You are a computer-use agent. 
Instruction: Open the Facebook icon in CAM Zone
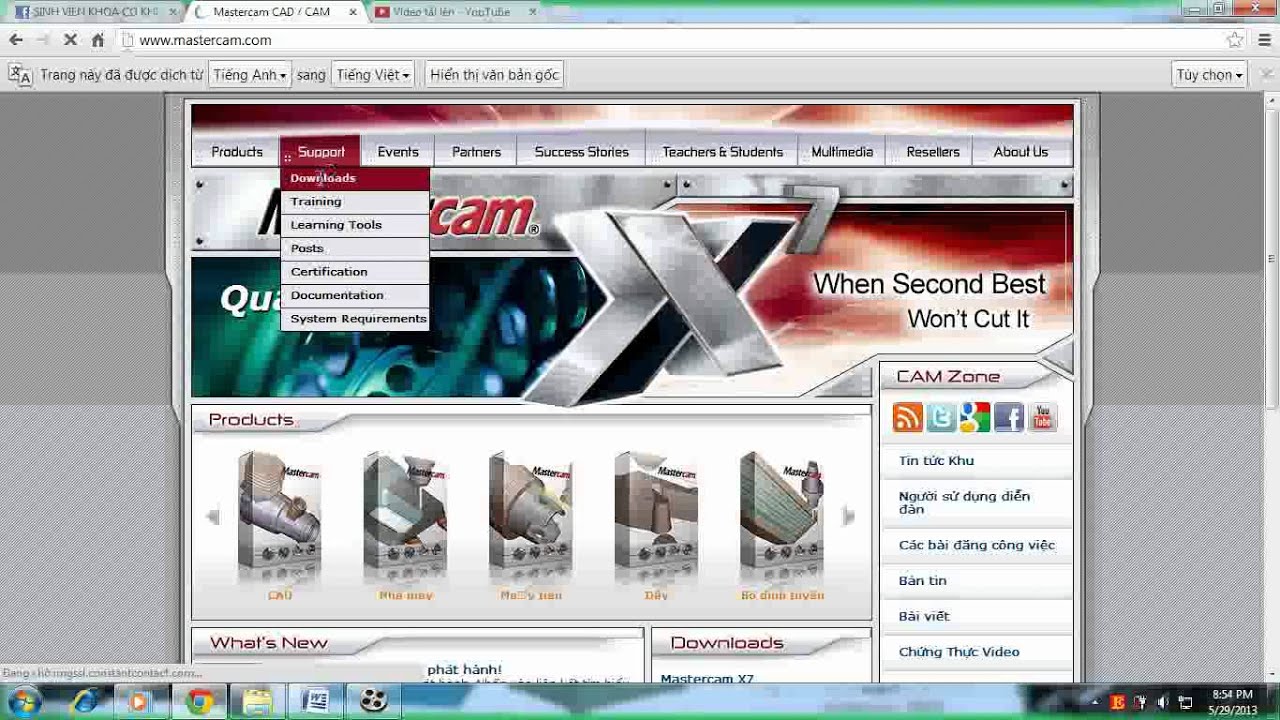(x=1009, y=417)
